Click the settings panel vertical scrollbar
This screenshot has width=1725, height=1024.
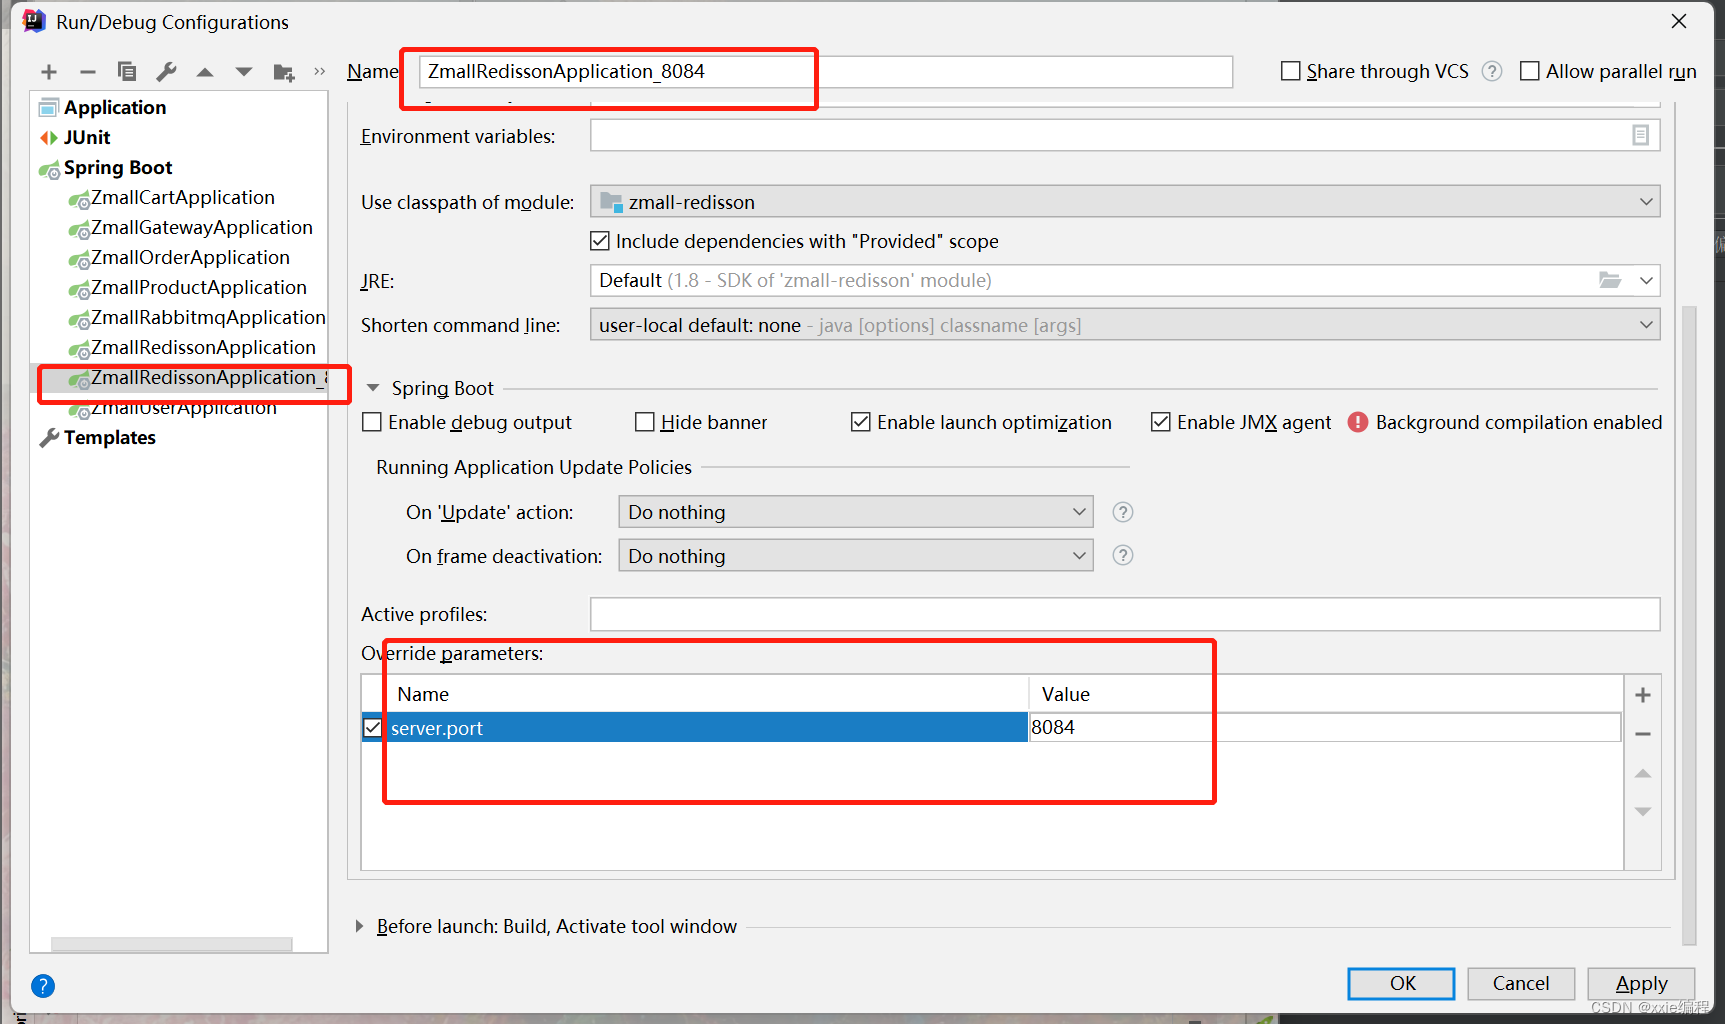pyautogui.click(x=1689, y=625)
